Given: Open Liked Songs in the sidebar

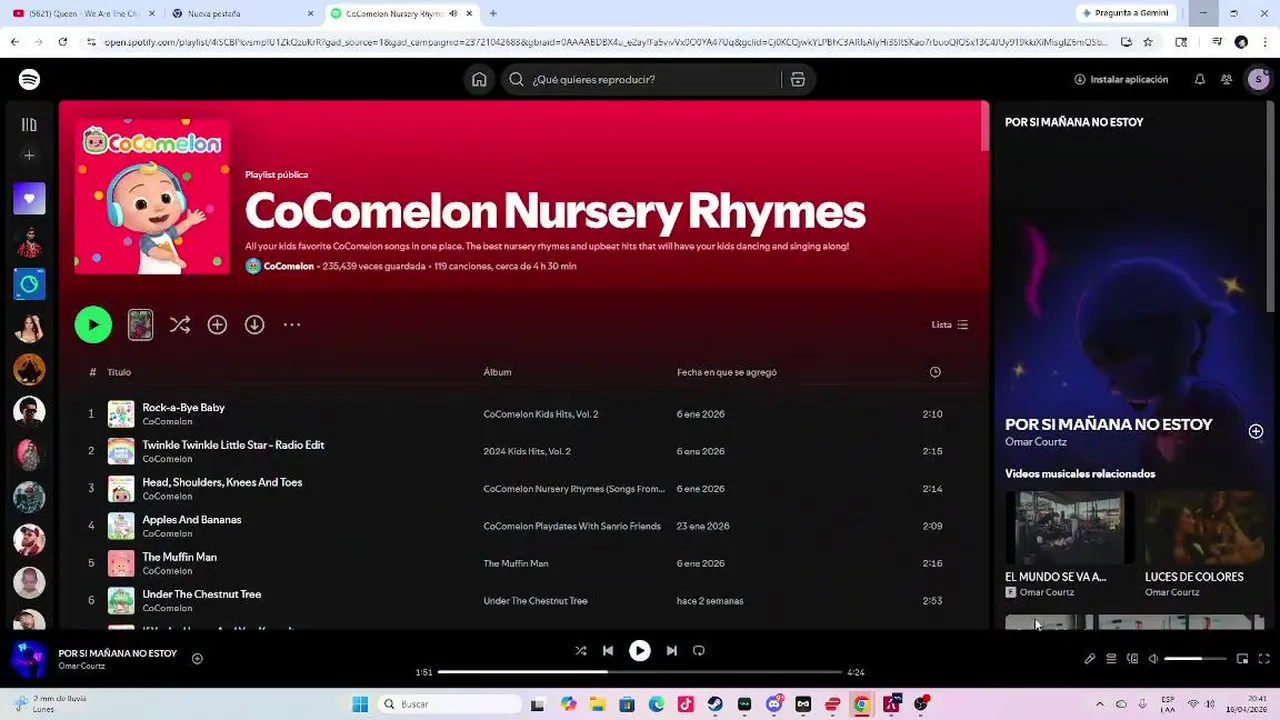Looking at the screenshot, I should (x=29, y=198).
